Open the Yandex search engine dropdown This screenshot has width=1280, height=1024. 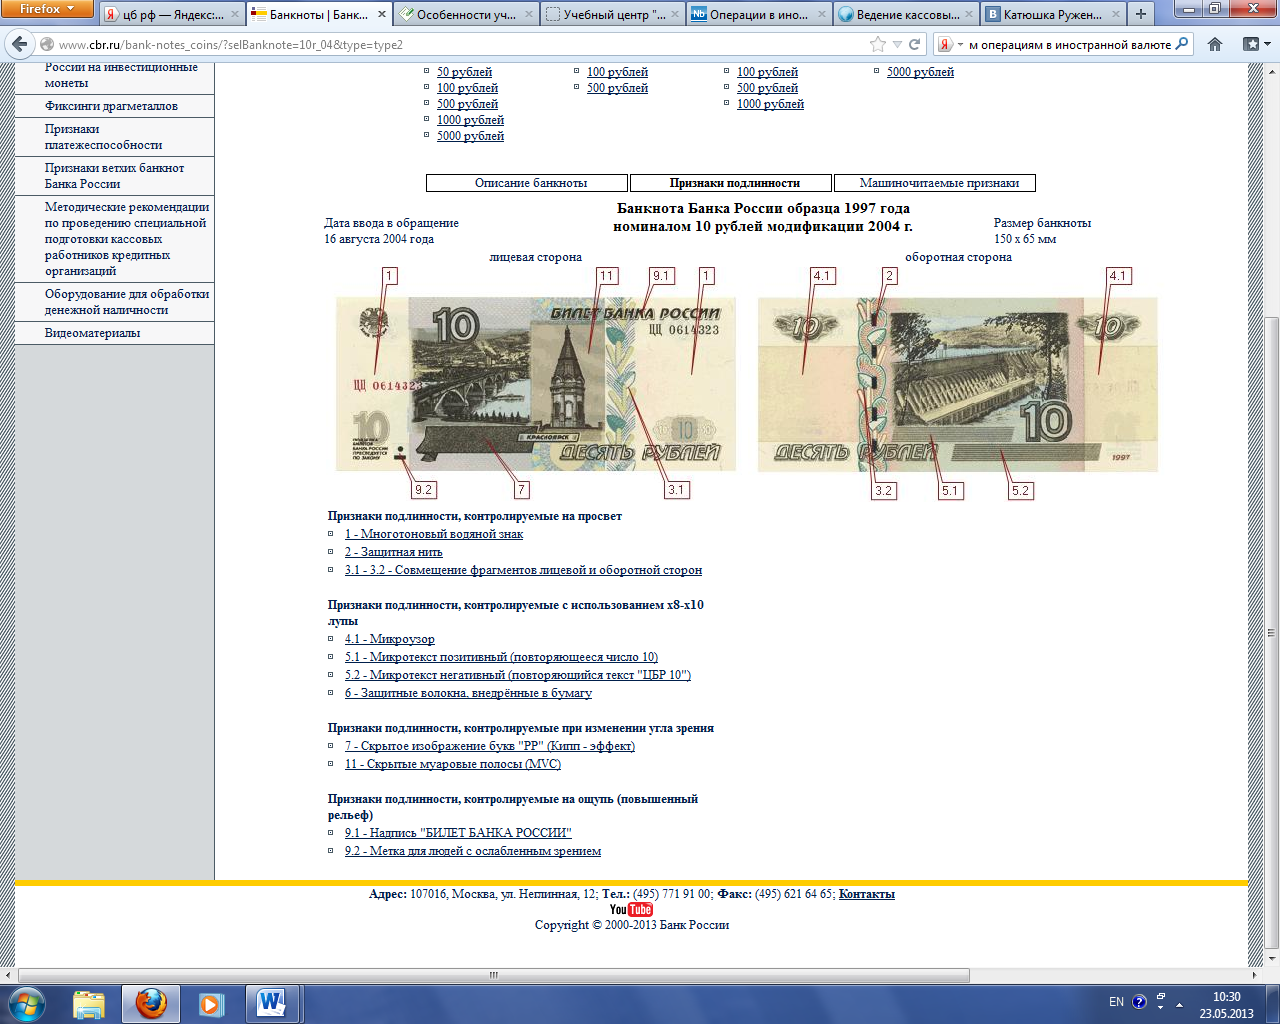pos(948,44)
